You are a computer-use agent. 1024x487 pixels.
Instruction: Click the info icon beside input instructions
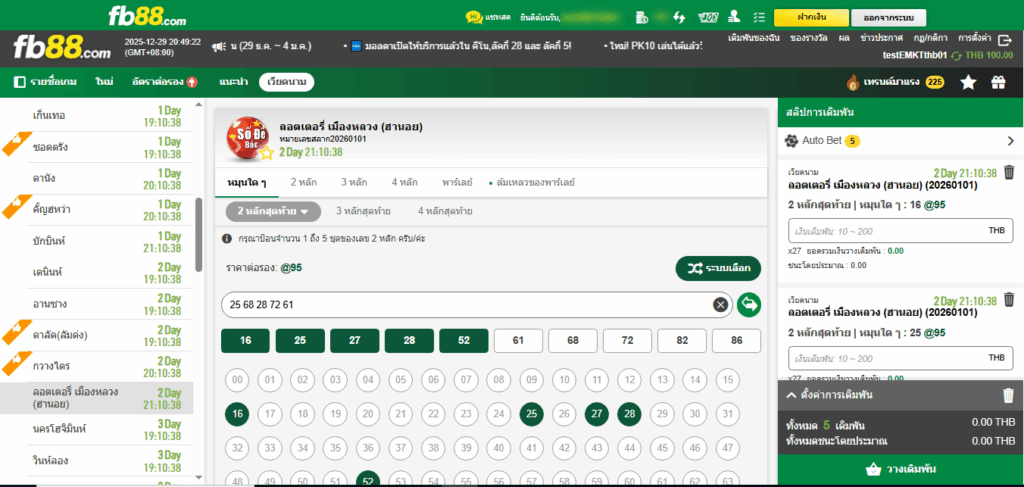click(227, 239)
